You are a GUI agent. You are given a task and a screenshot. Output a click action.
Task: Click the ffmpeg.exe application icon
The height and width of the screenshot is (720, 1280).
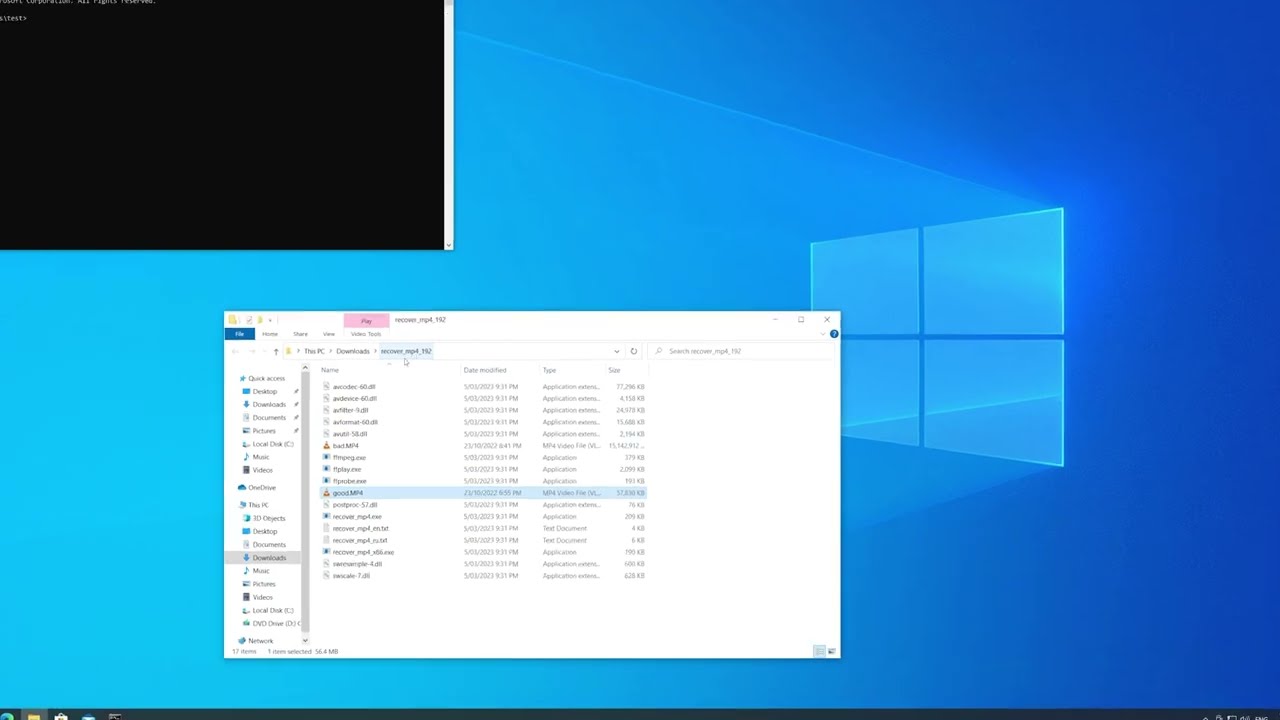coord(326,458)
